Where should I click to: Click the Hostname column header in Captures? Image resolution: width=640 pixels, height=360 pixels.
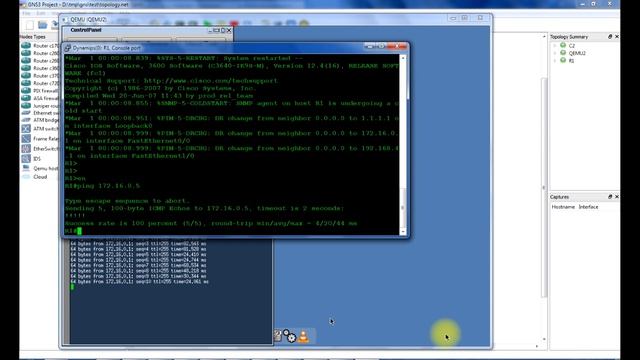coord(563,207)
